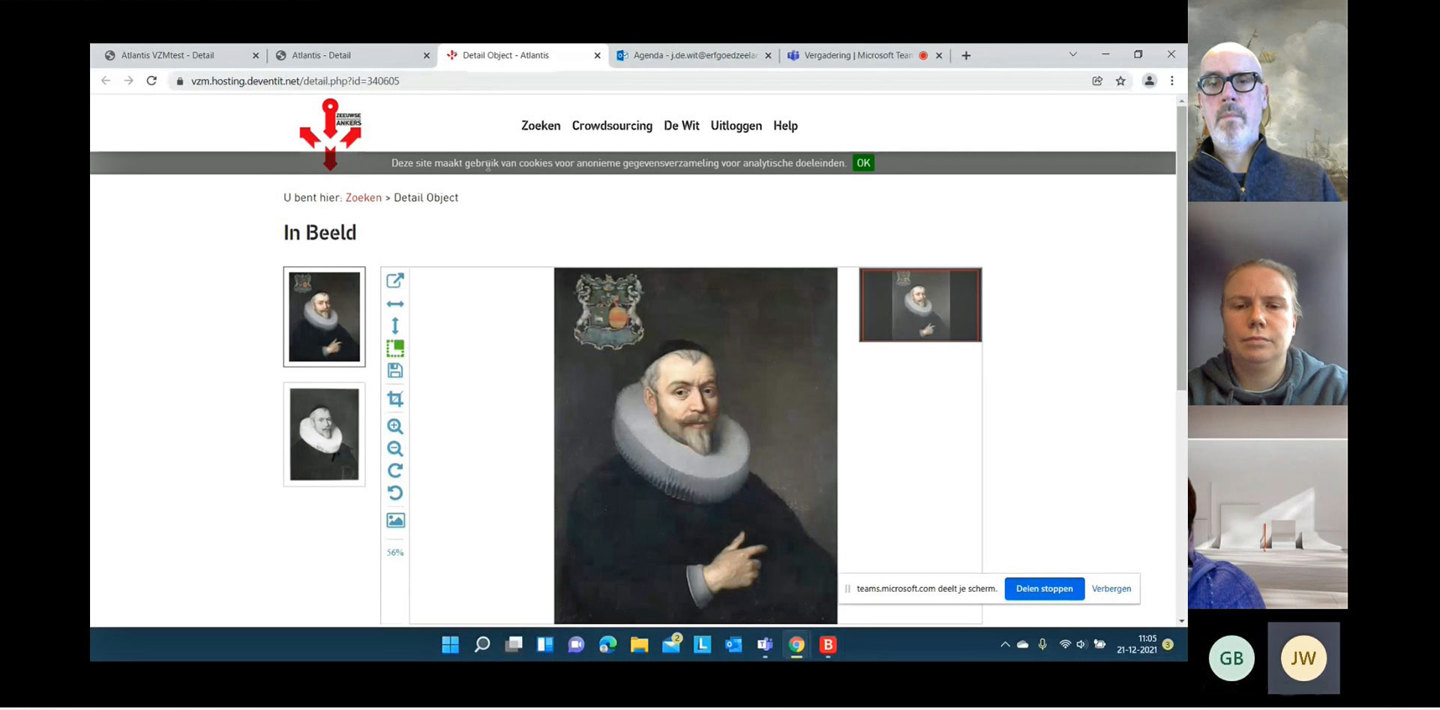Click taskbar Wi-Fi icon
The width and height of the screenshot is (1440, 710).
(x=1065, y=645)
